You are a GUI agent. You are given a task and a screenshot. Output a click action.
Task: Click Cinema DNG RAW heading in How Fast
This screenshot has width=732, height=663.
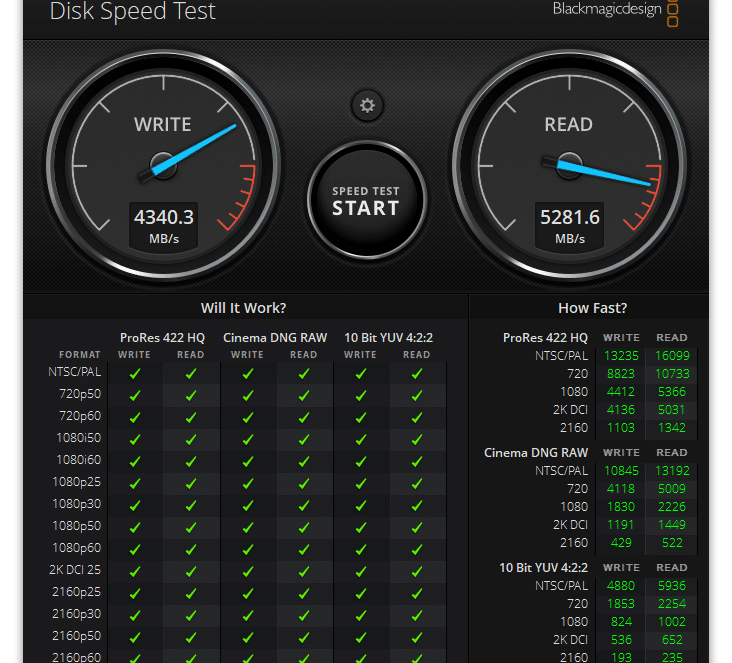pyautogui.click(x=536, y=452)
